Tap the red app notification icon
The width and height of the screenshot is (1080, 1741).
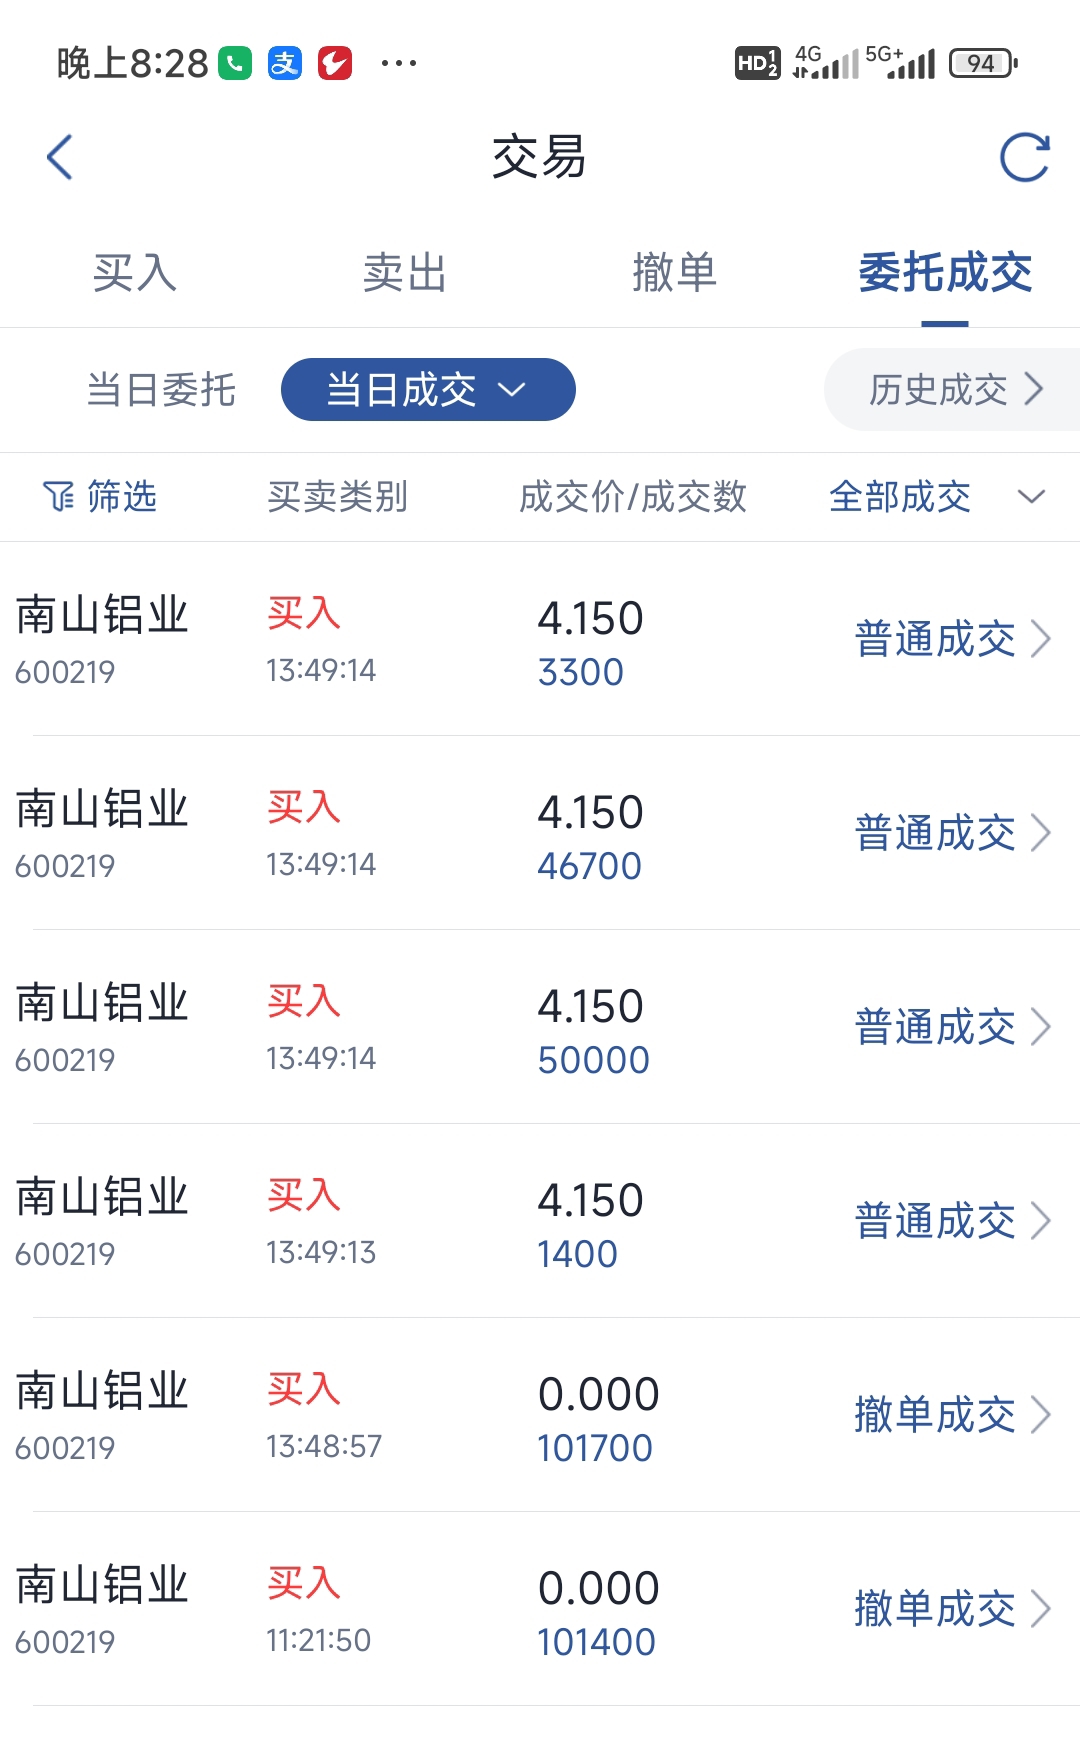(x=335, y=63)
